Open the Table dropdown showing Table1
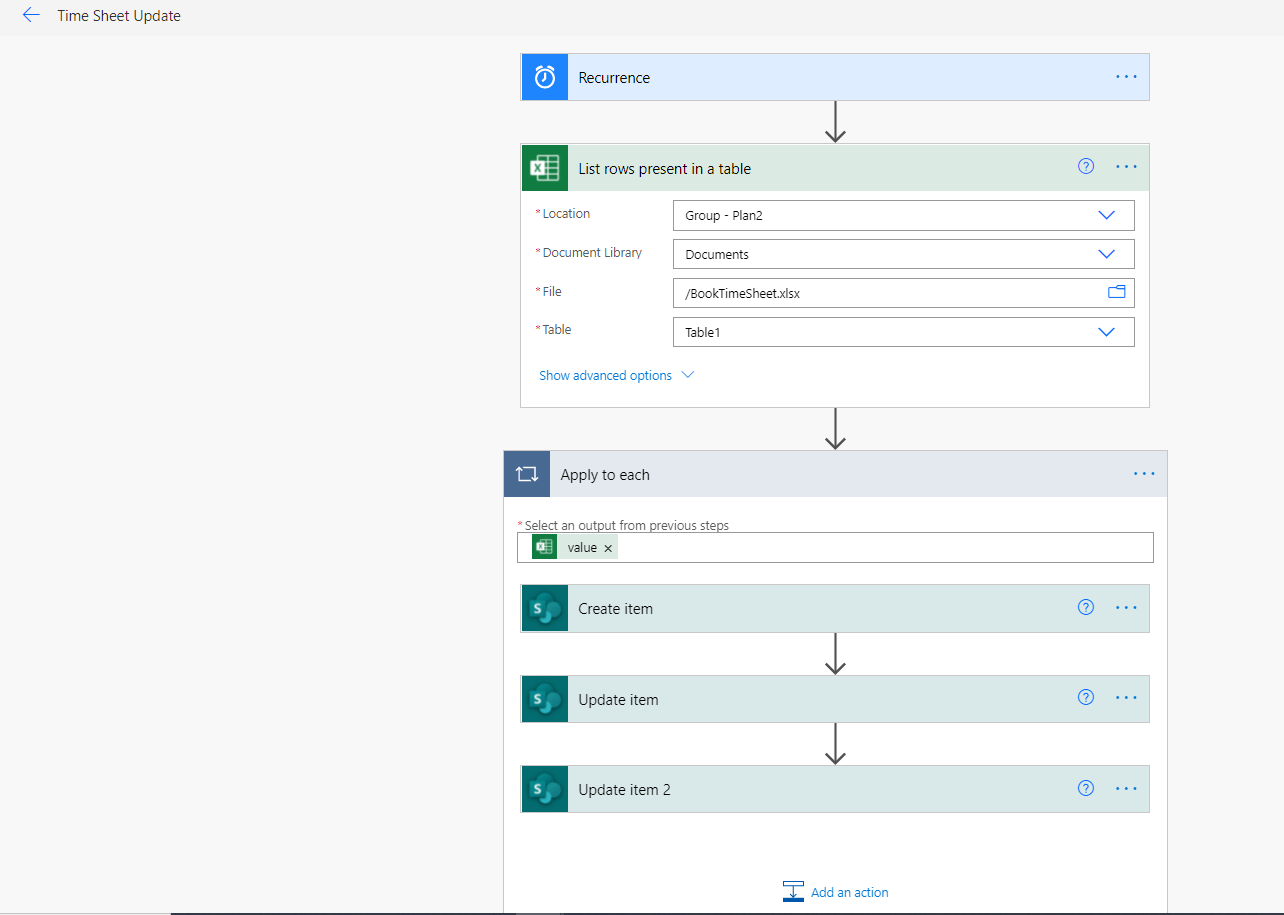1284x915 pixels. click(904, 332)
